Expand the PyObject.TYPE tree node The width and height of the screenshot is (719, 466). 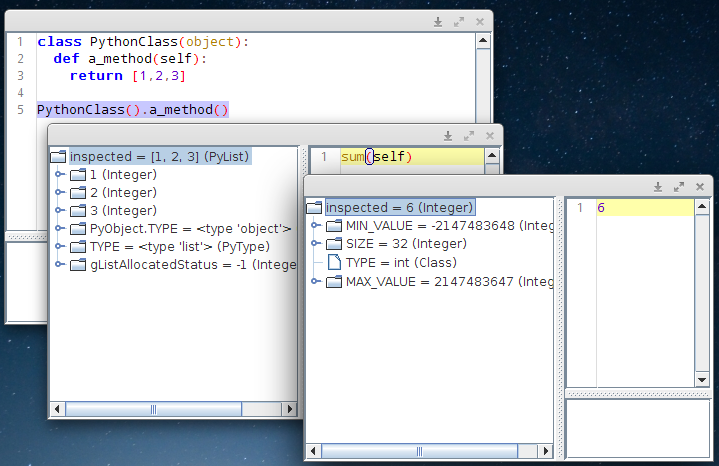click(59, 228)
